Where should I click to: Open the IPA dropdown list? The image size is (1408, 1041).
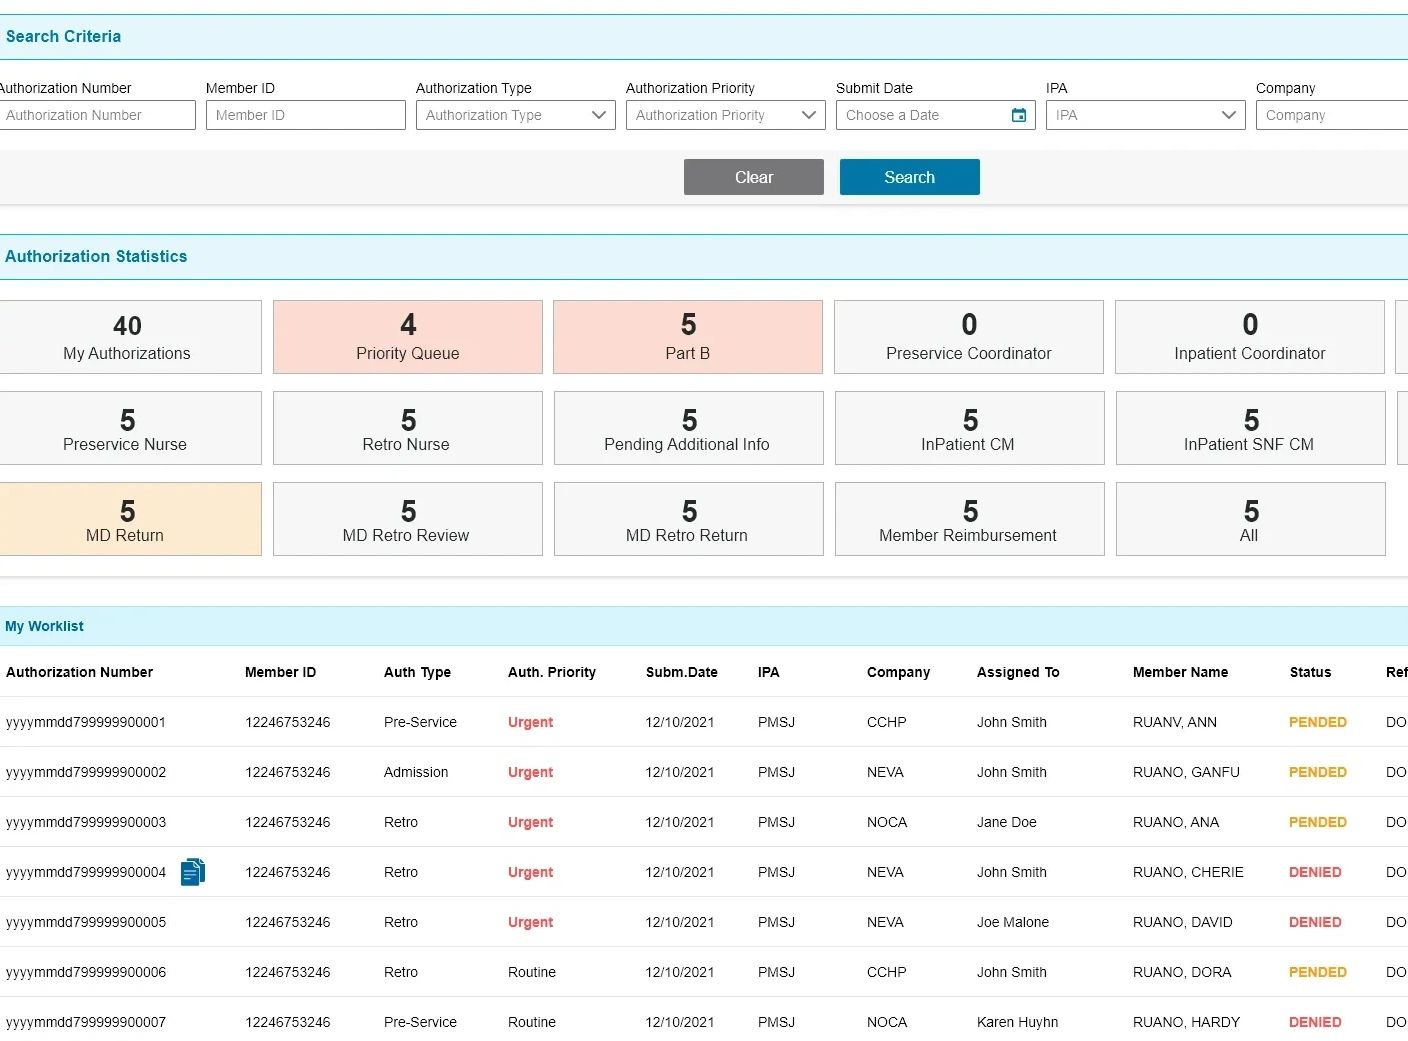pos(1228,115)
